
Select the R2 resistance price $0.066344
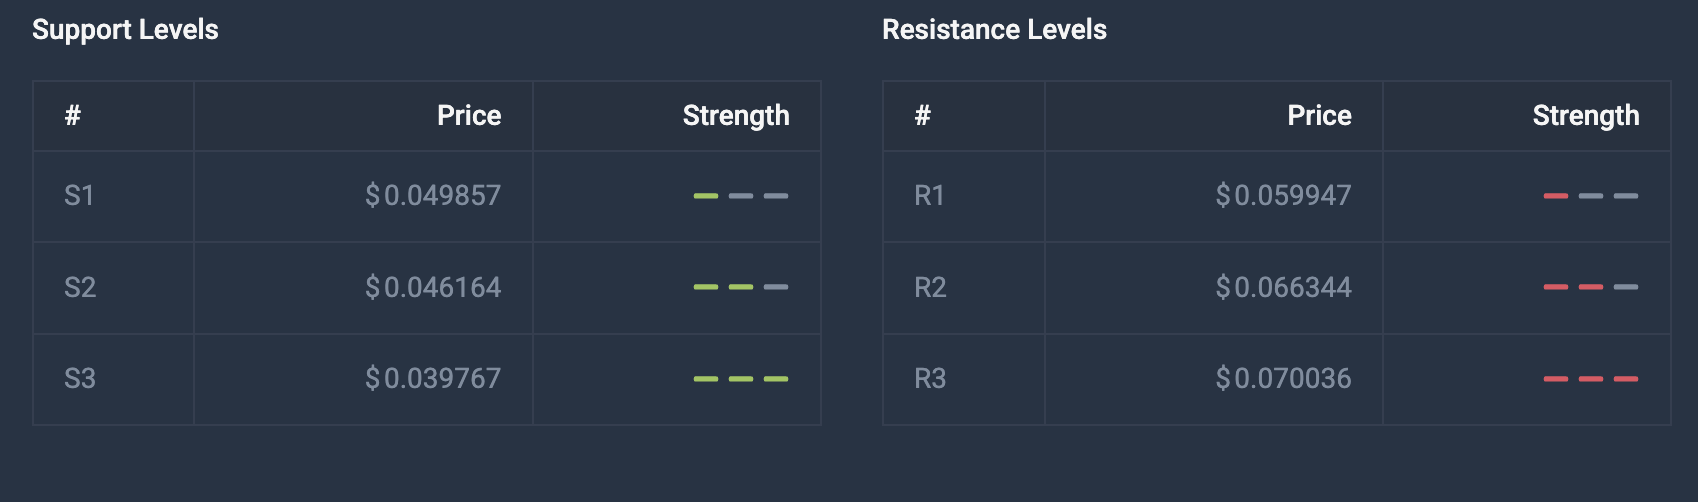[1283, 287]
